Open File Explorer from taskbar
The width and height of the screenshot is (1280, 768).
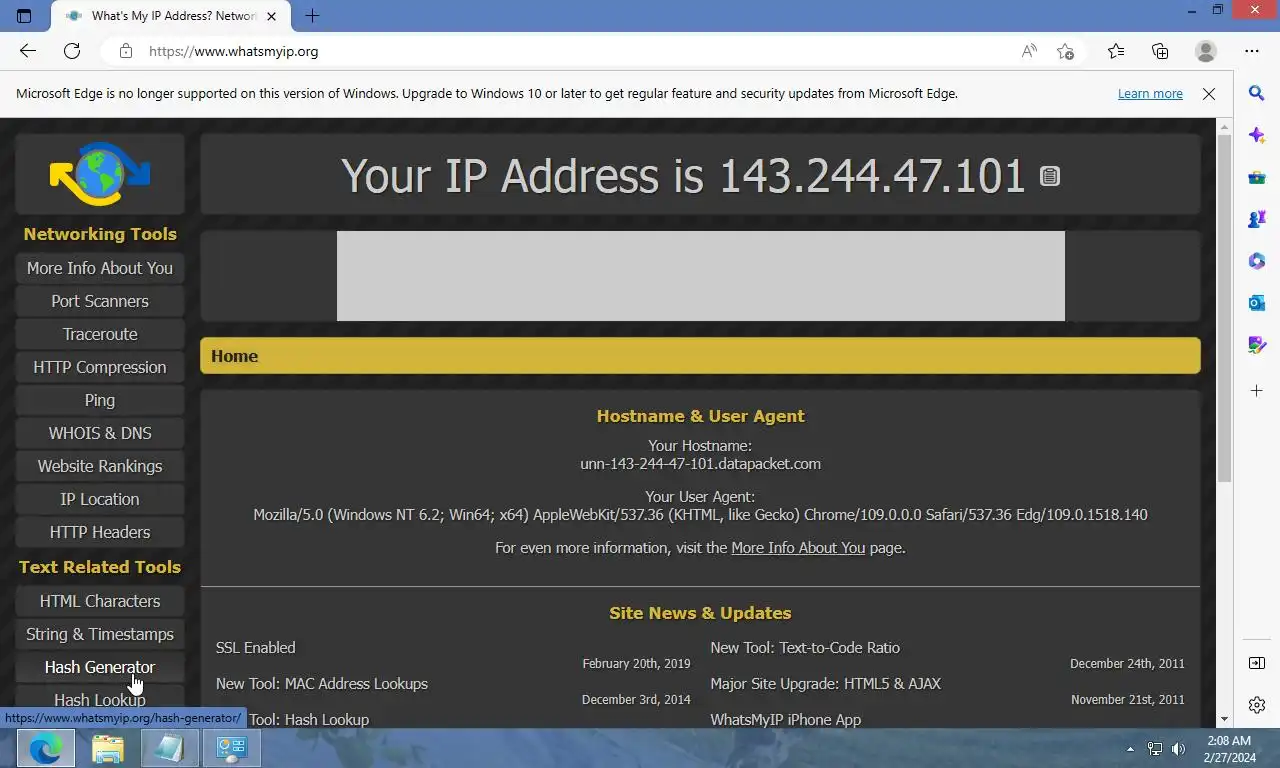tap(108, 748)
